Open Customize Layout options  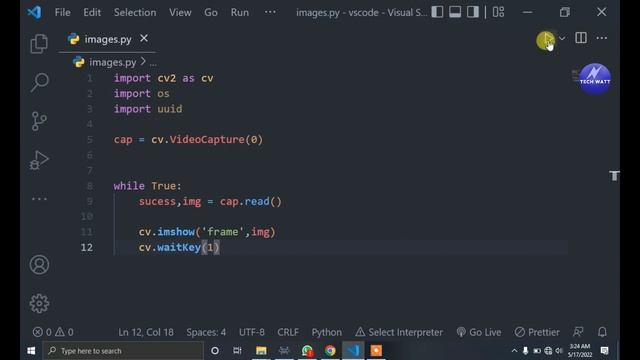point(498,12)
